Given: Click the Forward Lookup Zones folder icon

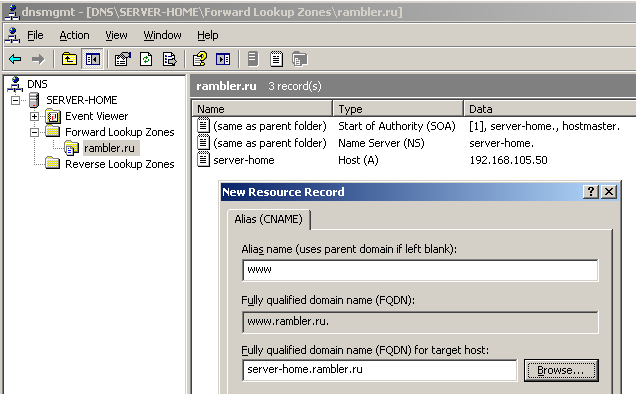Looking at the screenshot, I should coord(53,131).
